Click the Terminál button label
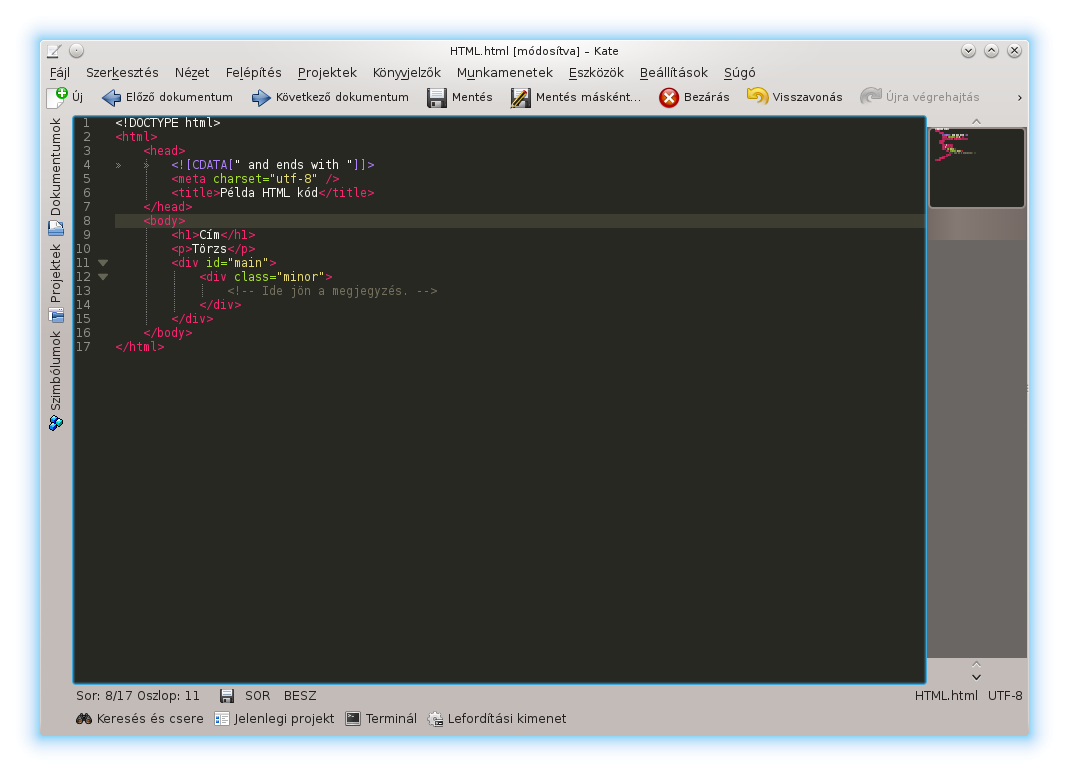 [x=391, y=719]
